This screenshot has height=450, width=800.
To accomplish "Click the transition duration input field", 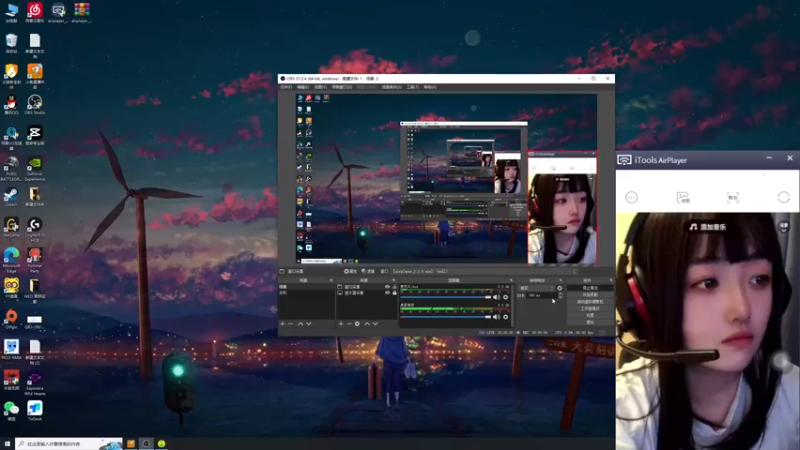I will coord(542,295).
